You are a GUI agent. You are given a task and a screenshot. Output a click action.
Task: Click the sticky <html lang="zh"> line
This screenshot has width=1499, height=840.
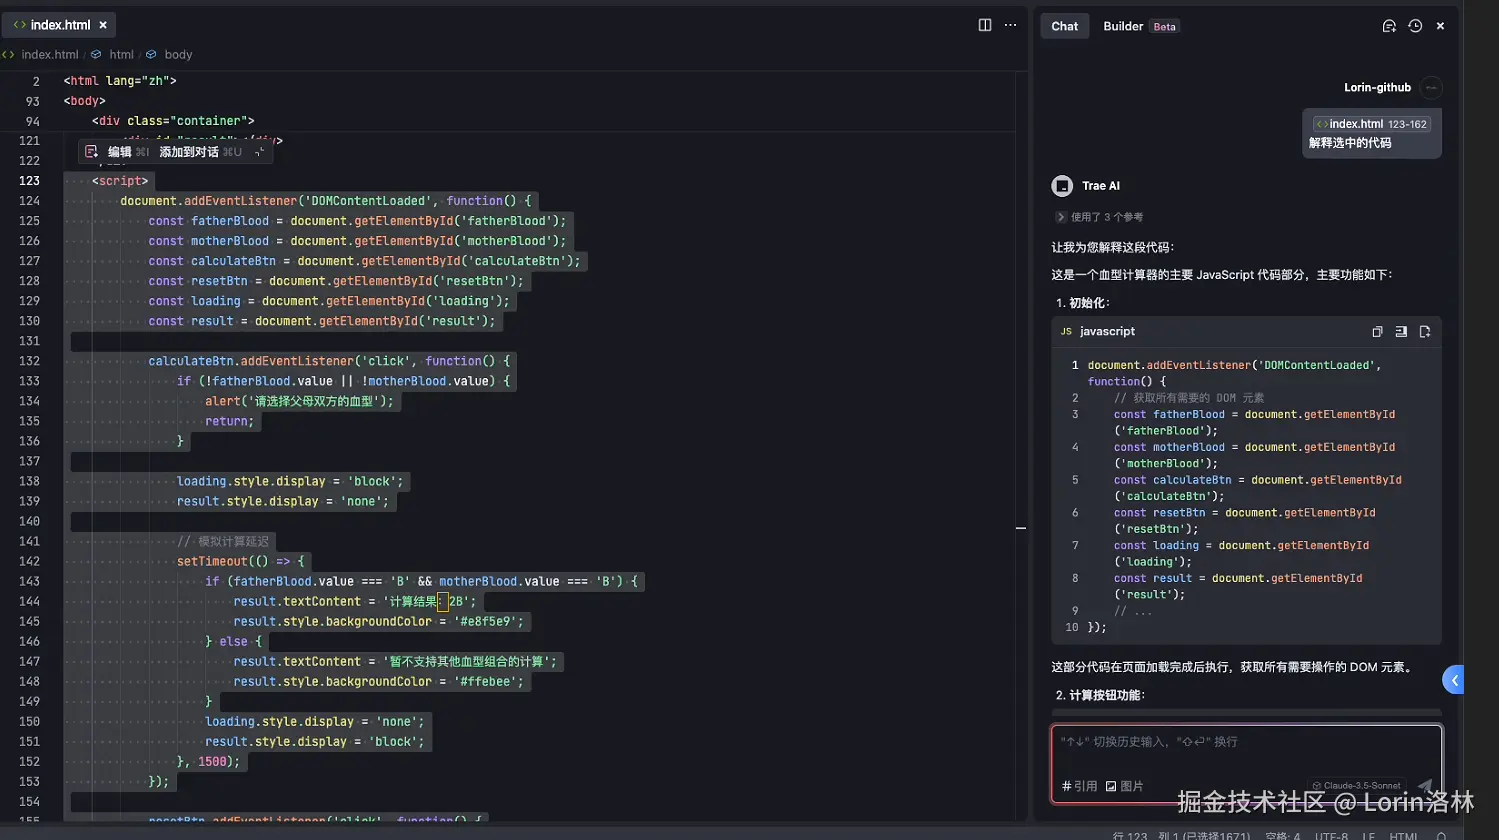(x=120, y=81)
